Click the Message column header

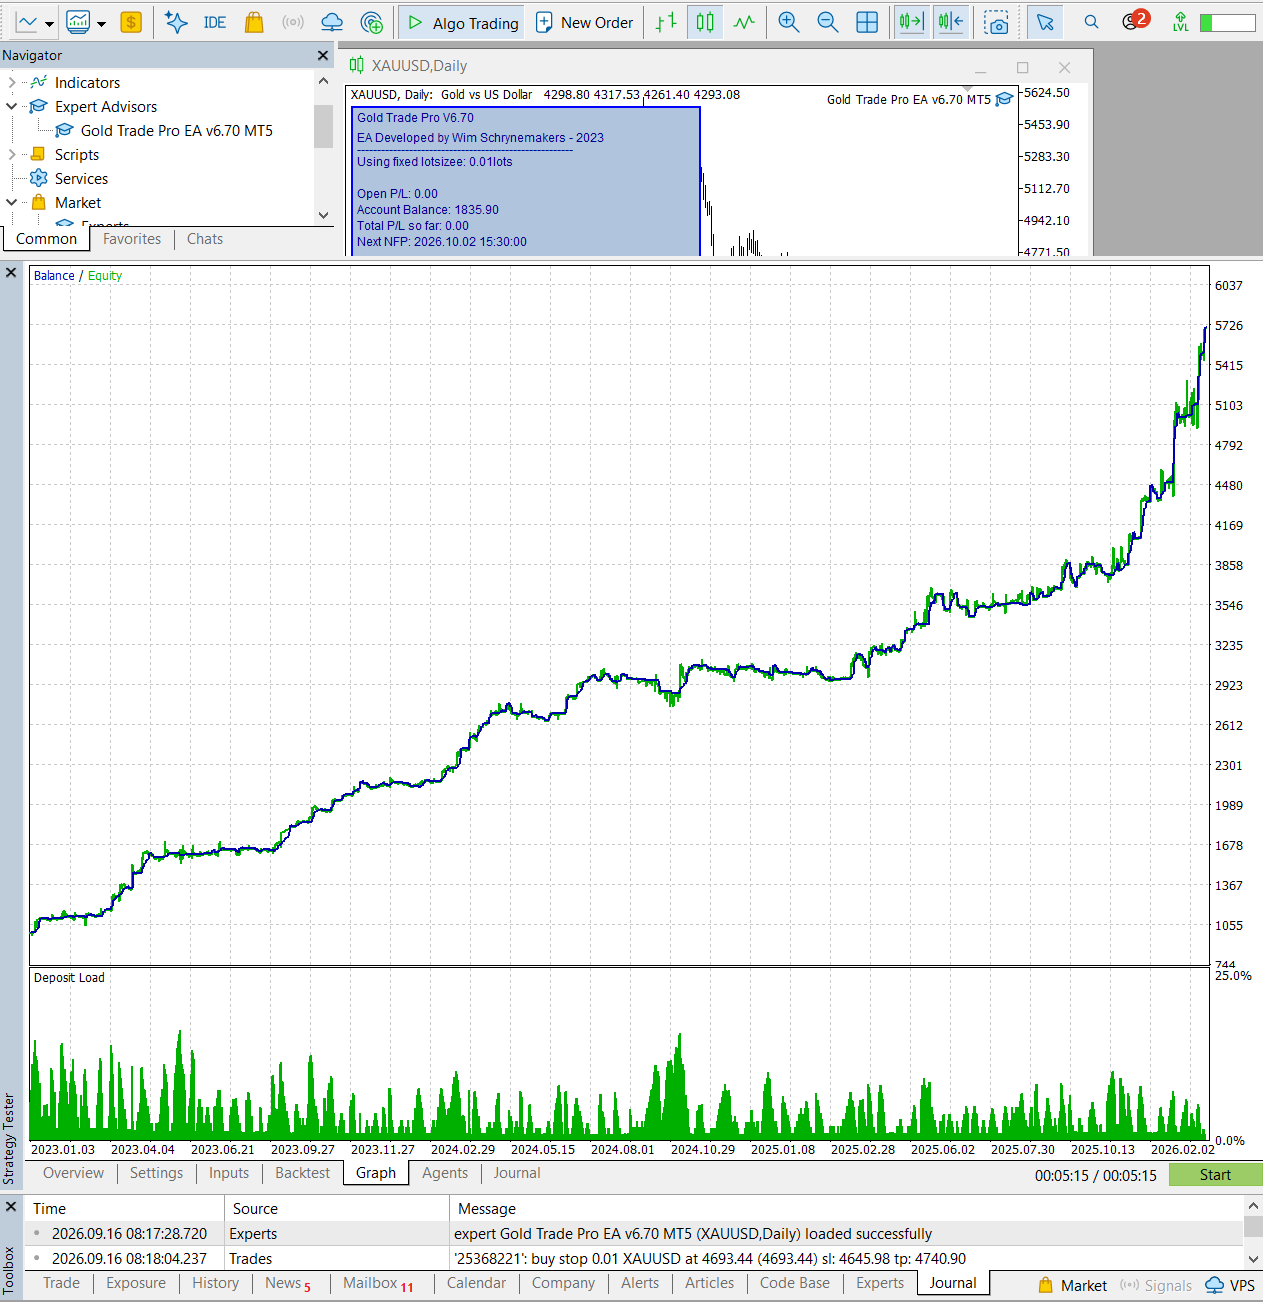(x=846, y=1209)
